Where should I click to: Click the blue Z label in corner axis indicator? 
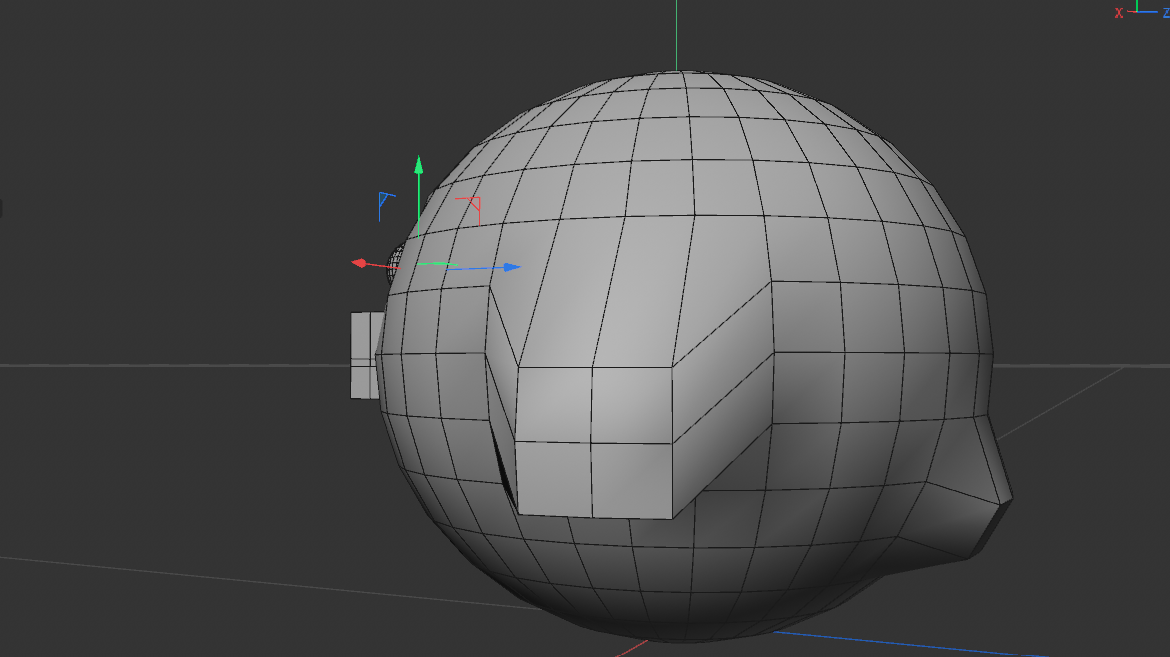pyautogui.click(x=1165, y=12)
